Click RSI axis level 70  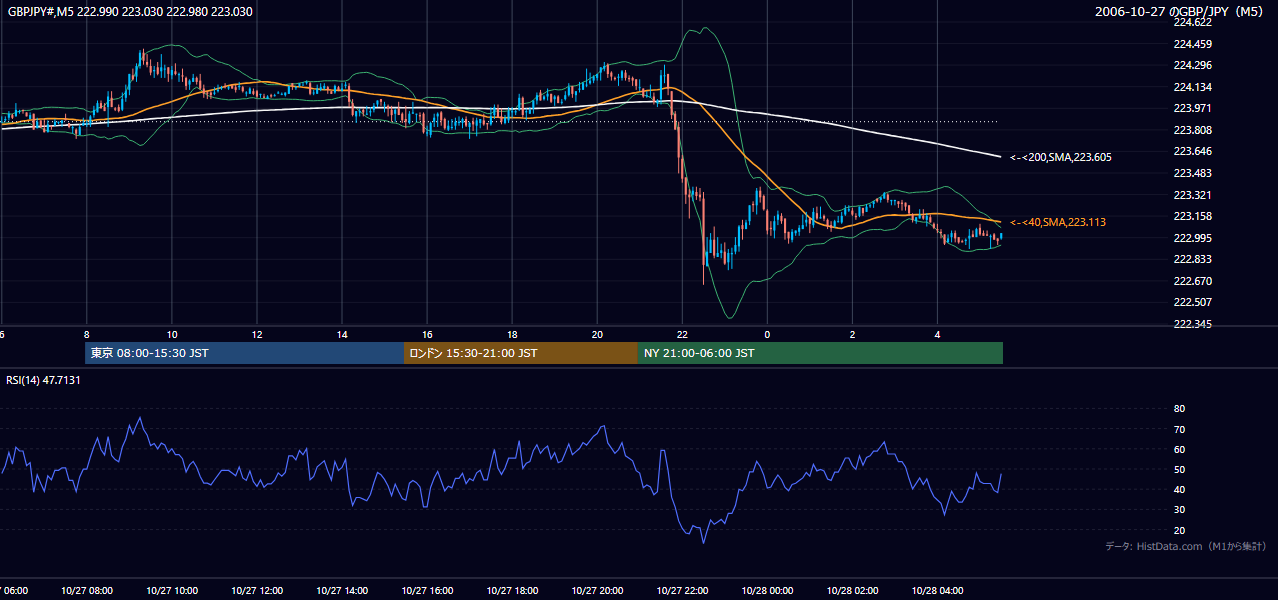1179,429
